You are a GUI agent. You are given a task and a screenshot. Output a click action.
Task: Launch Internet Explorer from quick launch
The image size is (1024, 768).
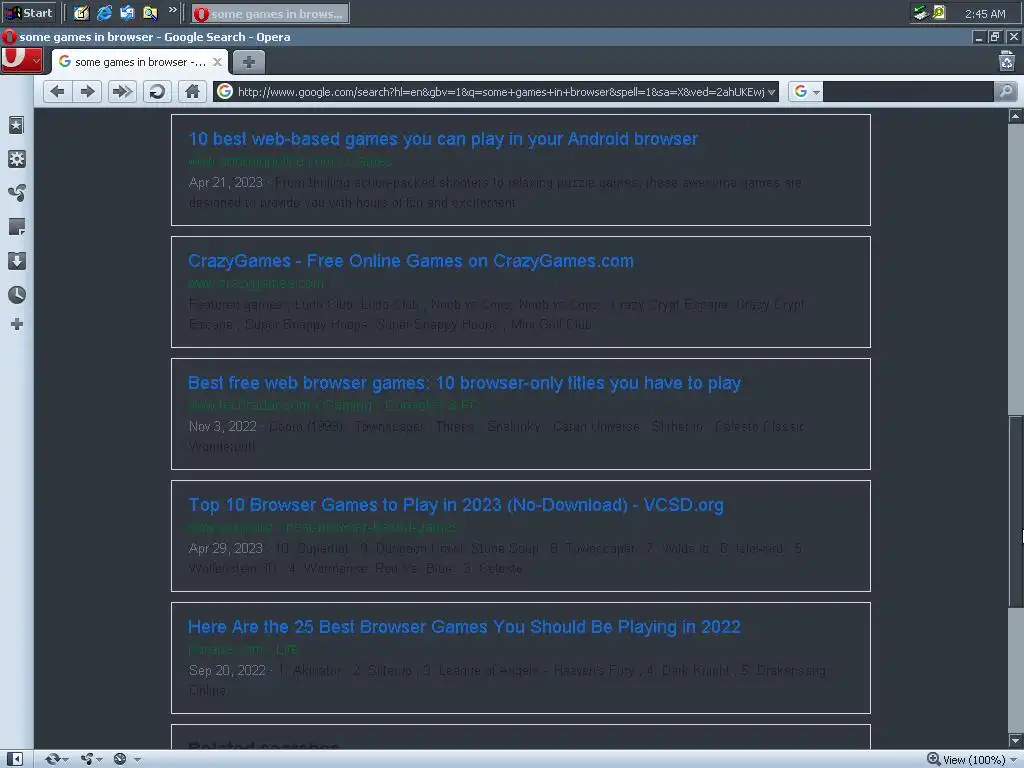(104, 12)
